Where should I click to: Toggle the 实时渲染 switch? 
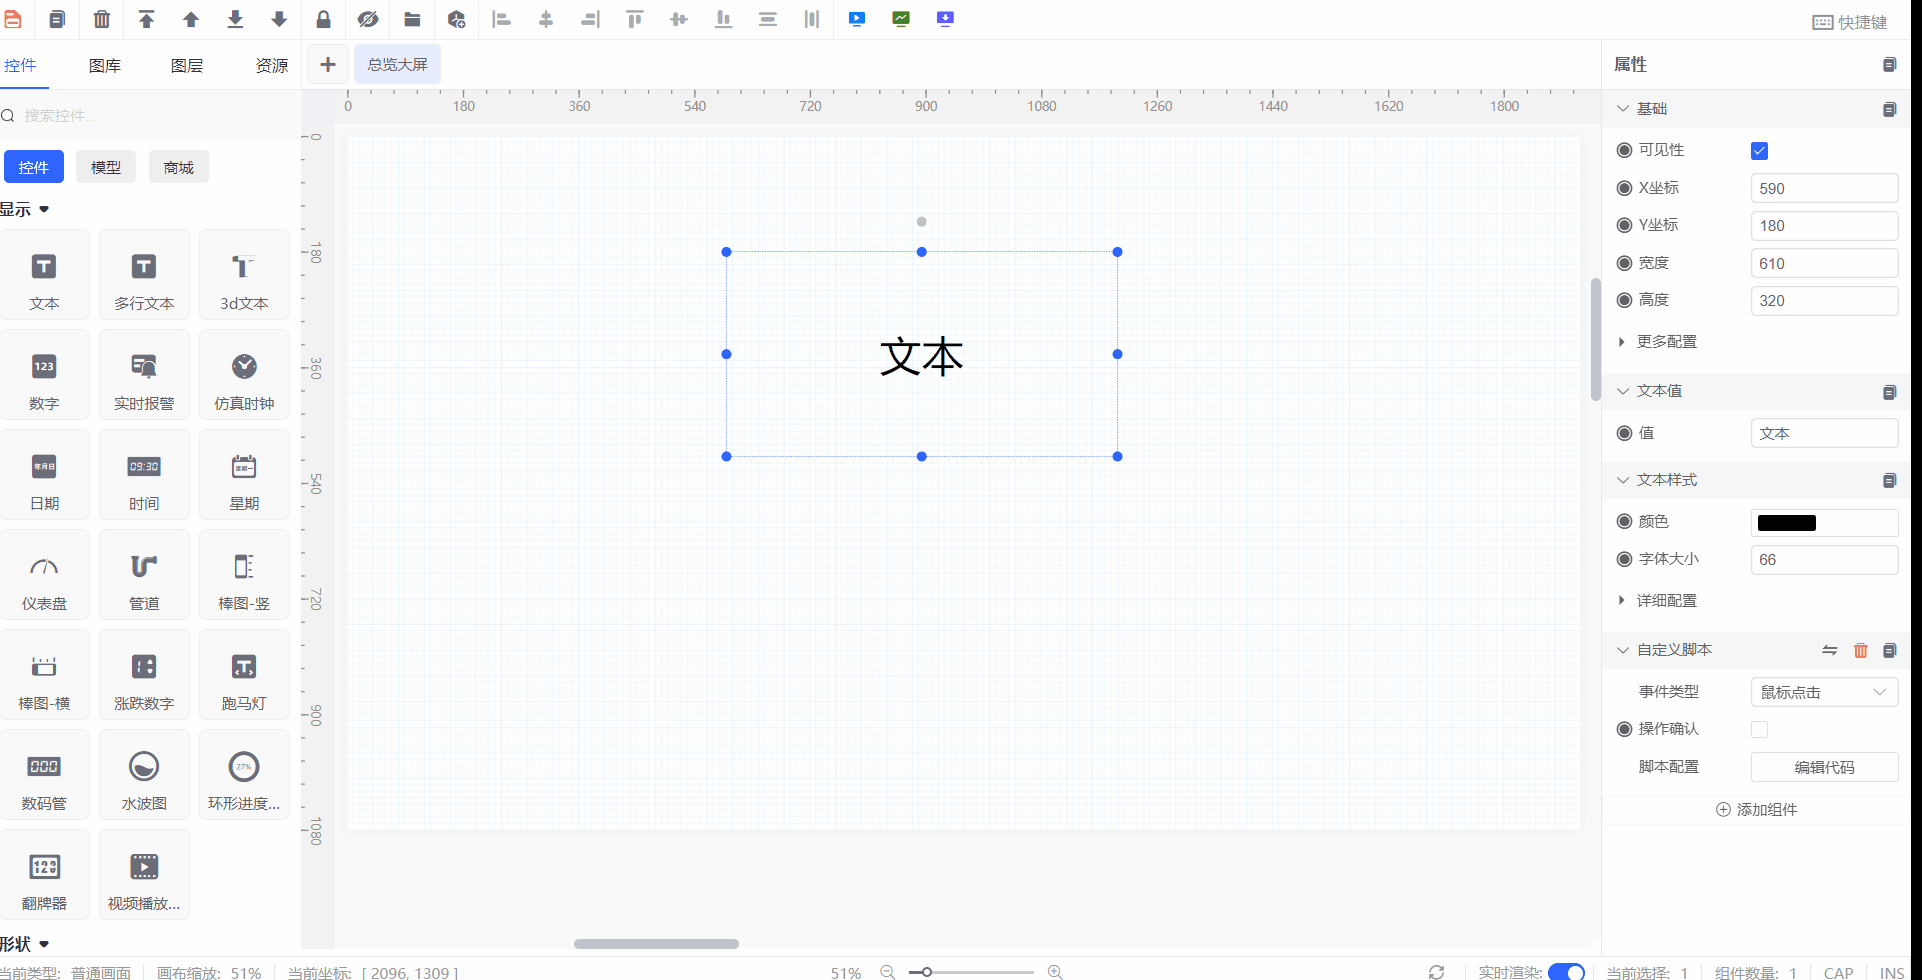pos(1565,971)
